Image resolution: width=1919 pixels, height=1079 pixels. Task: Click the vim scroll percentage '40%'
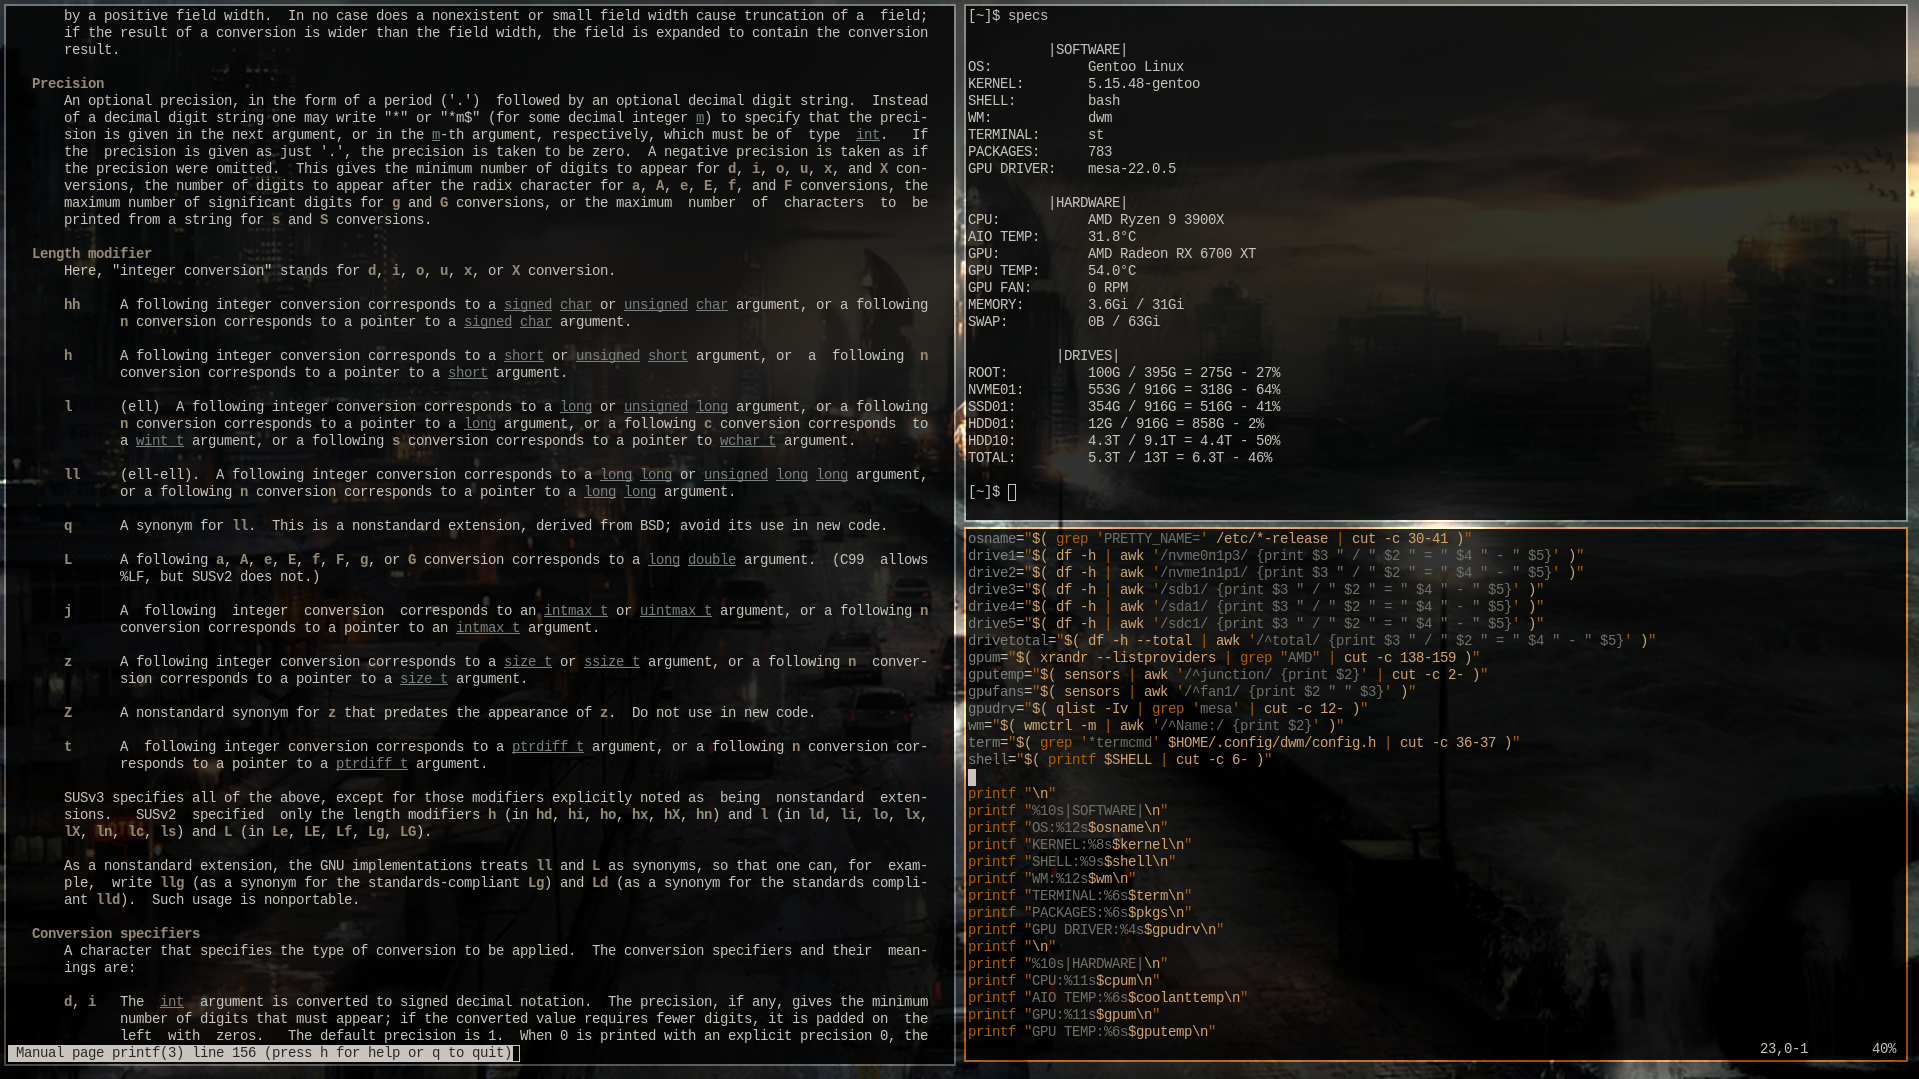[x=1884, y=1049]
